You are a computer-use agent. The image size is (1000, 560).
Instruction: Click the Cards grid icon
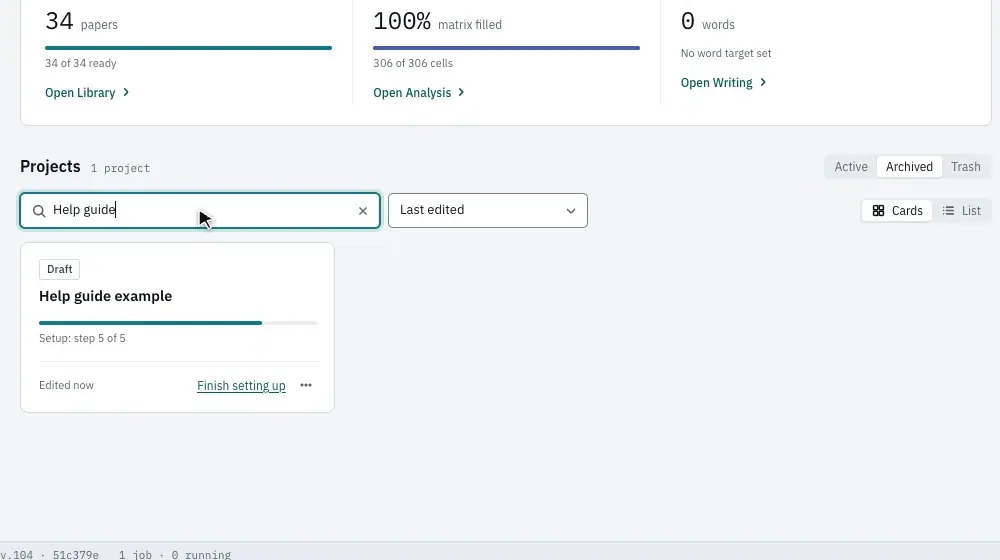tap(878, 210)
